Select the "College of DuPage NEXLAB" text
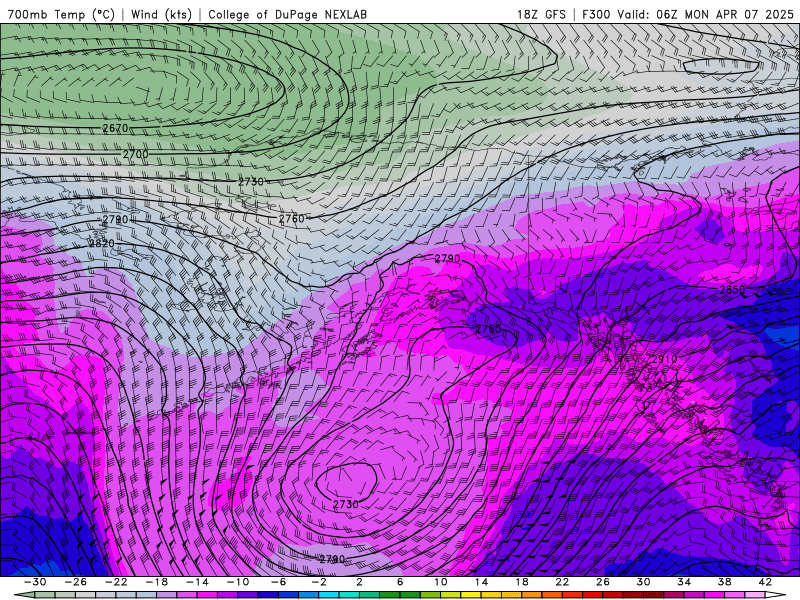800x600 pixels. tap(287, 14)
